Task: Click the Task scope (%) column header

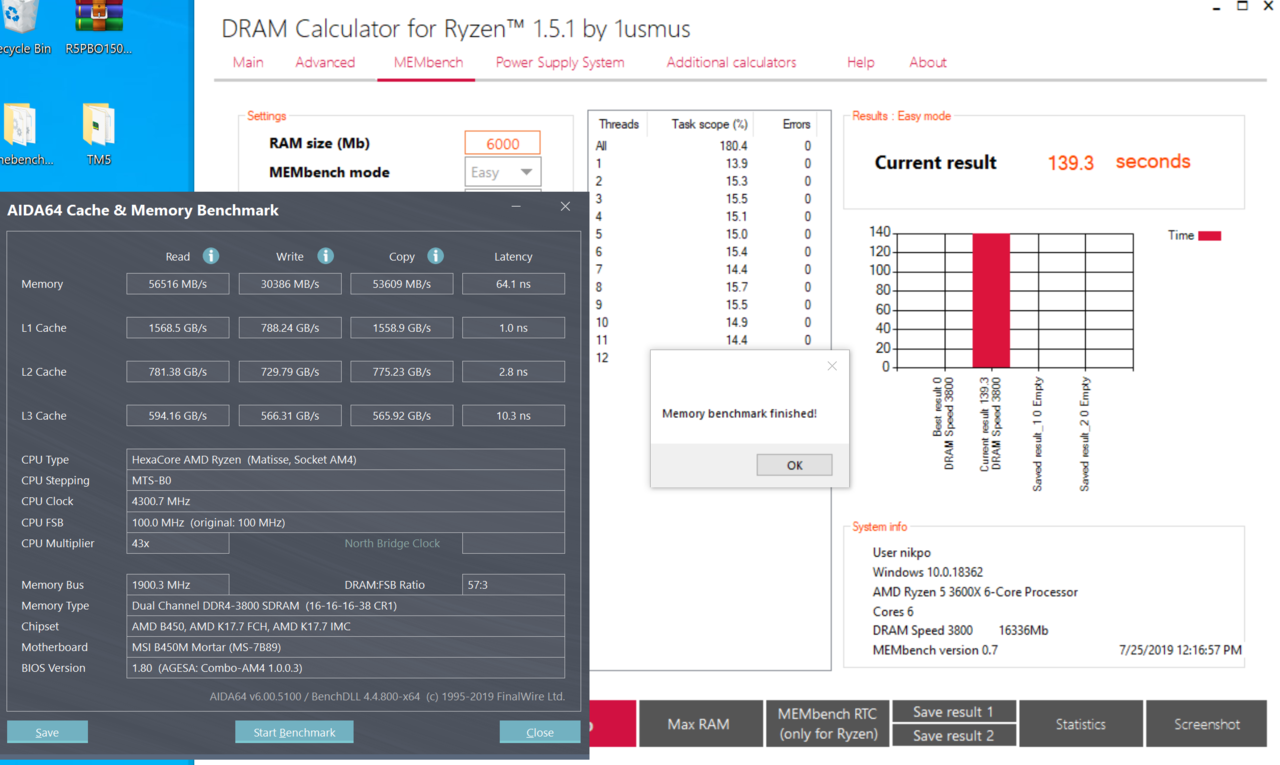Action: coord(709,124)
